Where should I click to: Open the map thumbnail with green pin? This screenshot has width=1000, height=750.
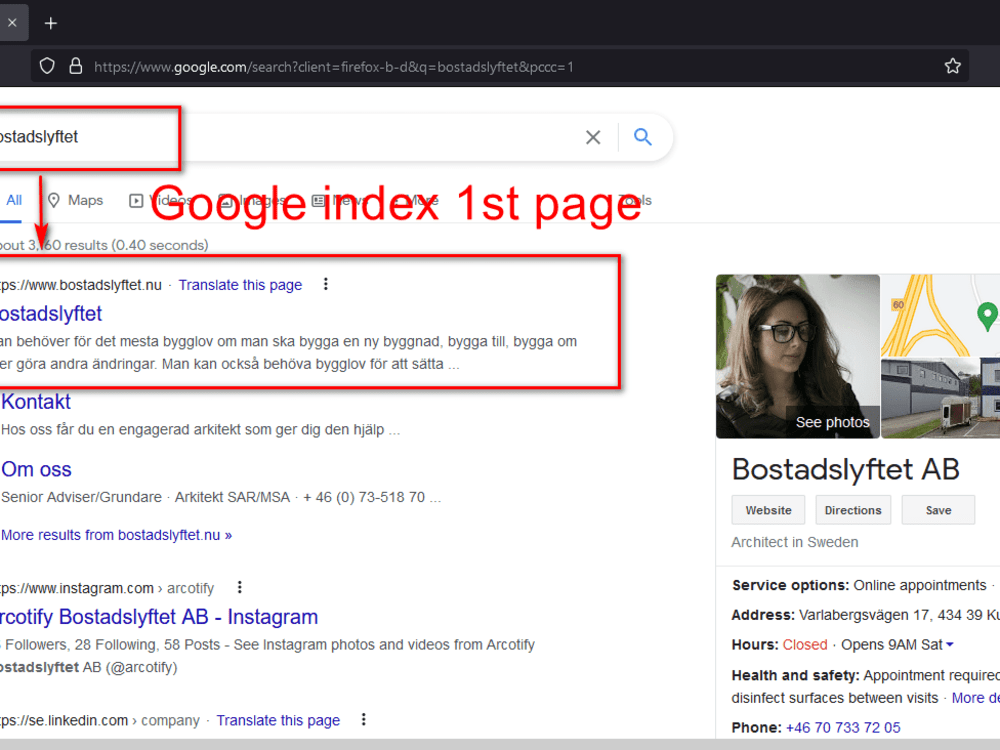coord(940,316)
